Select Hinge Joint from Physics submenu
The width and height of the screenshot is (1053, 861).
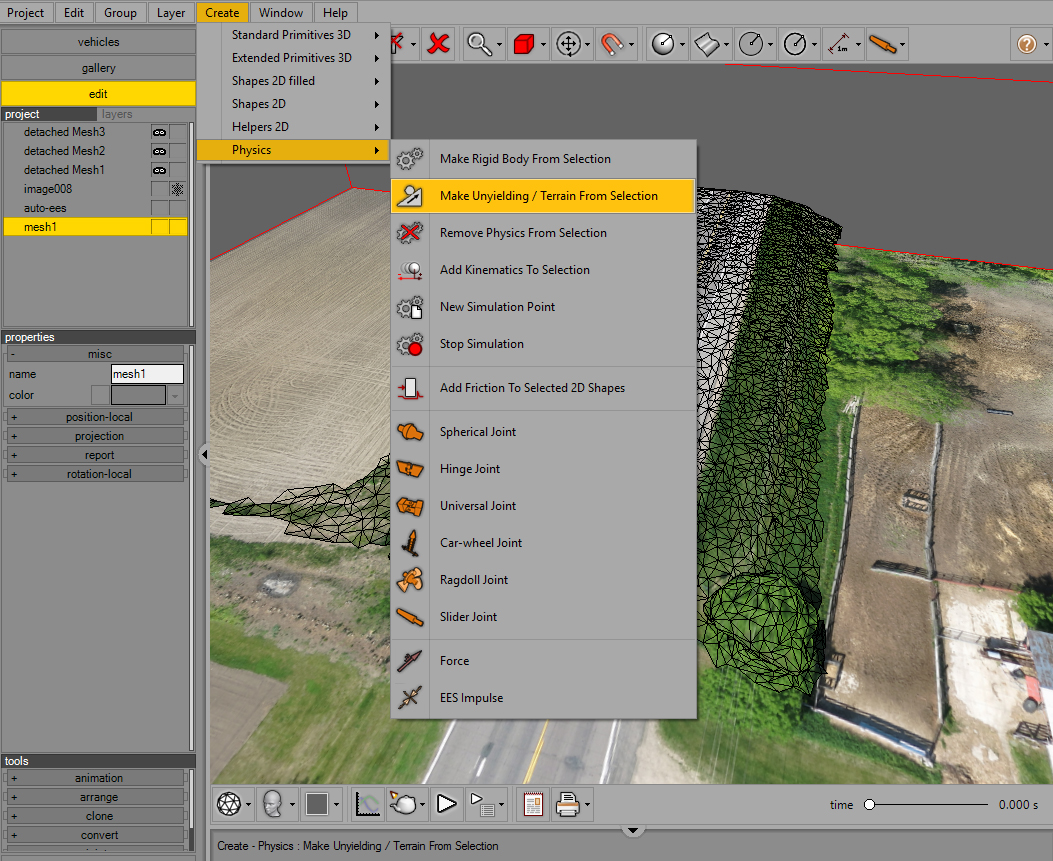pyautogui.click(x=470, y=469)
